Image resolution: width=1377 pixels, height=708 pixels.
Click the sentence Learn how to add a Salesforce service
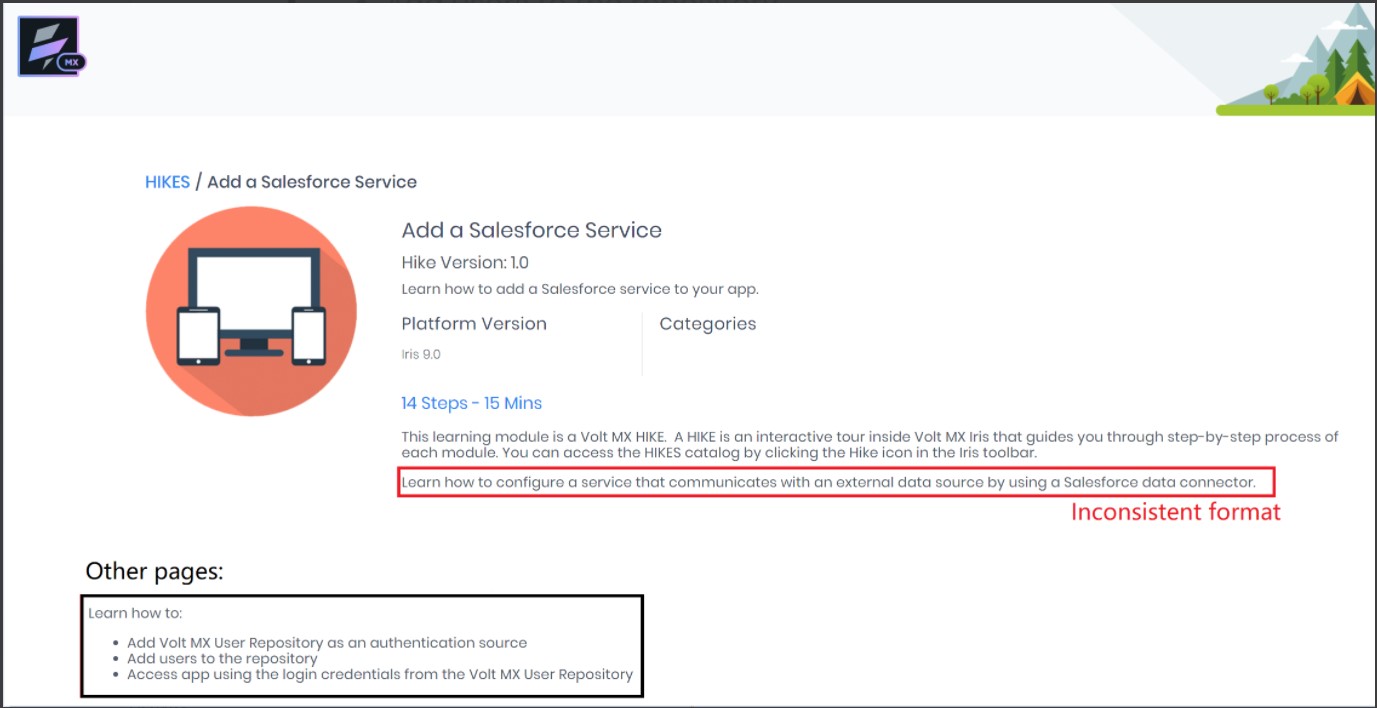pos(580,289)
